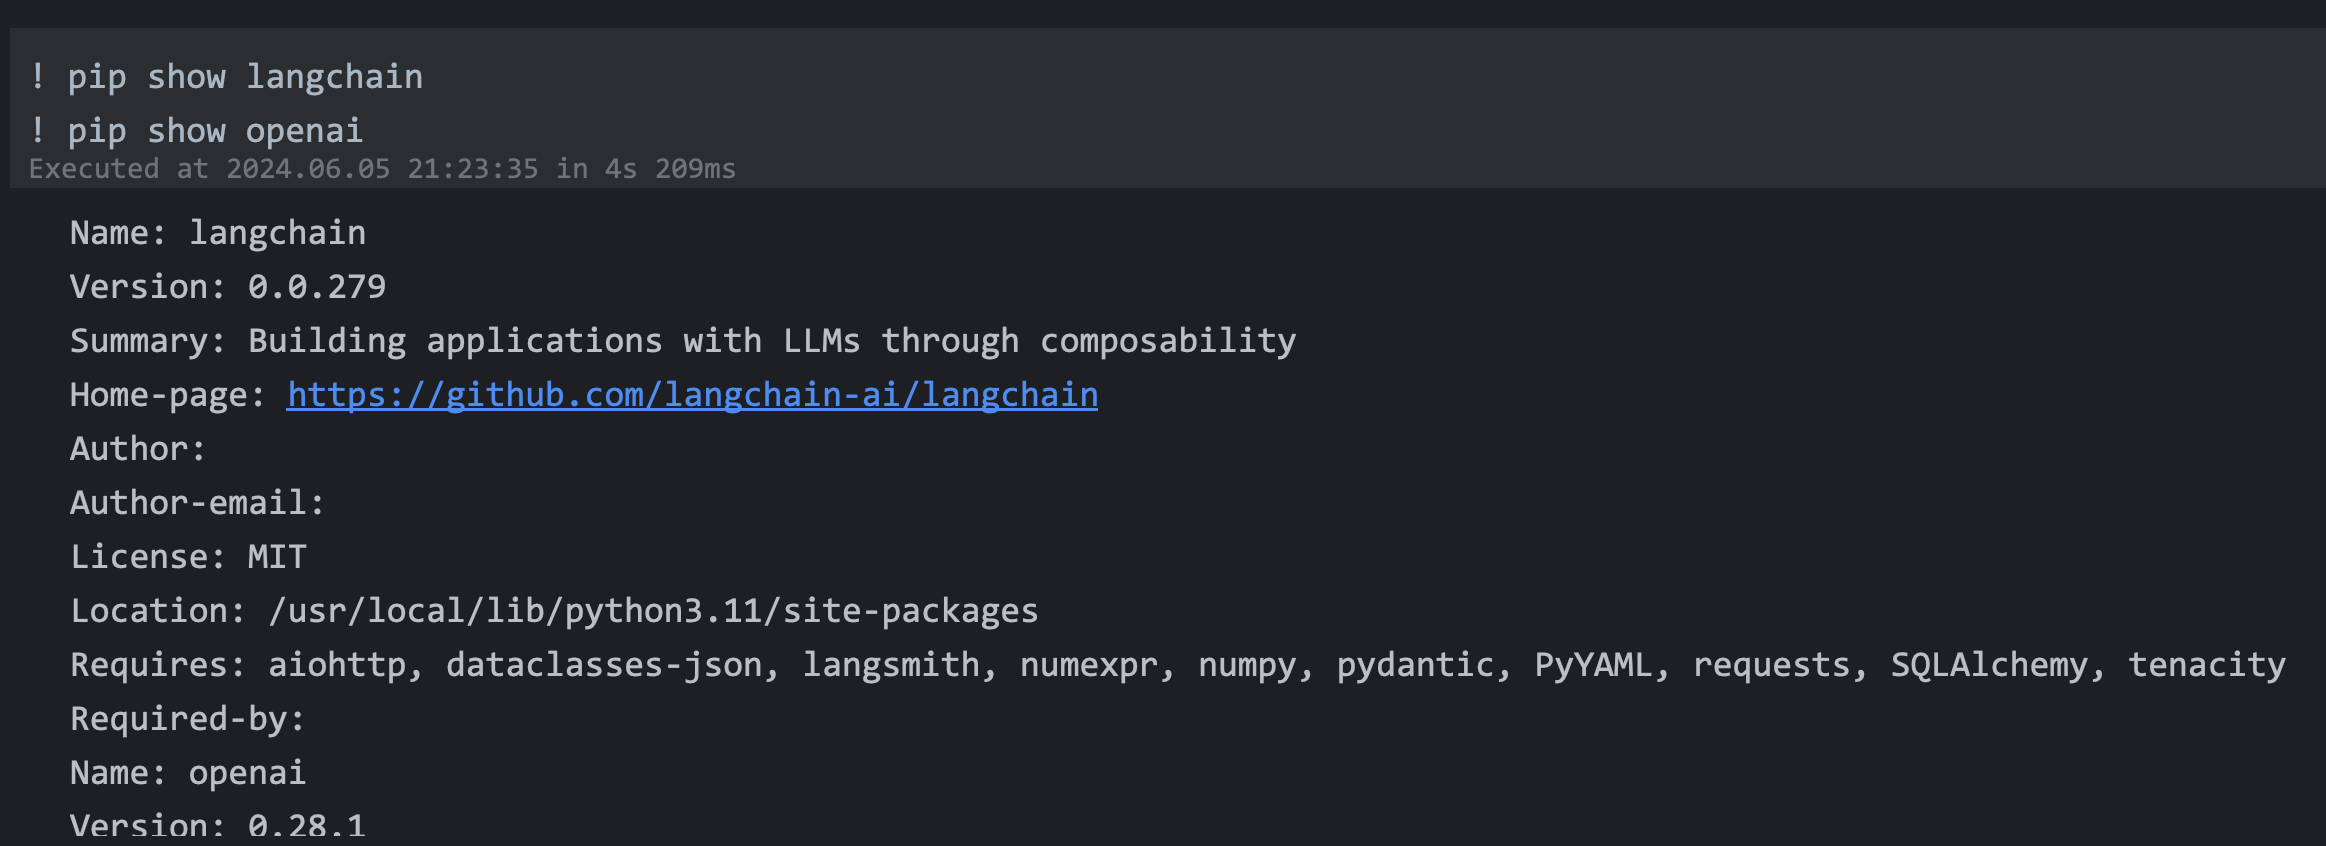2326x846 pixels.
Task: Click 'tenacity' at end of Requires
Action: pyautogui.click(x=2206, y=665)
